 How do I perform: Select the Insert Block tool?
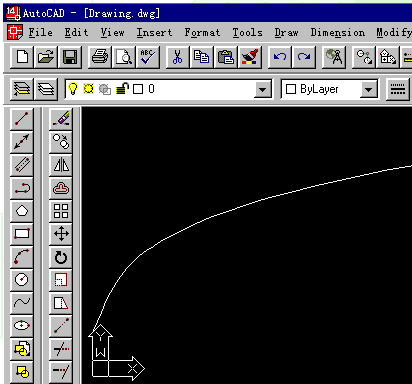click(22, 349)
